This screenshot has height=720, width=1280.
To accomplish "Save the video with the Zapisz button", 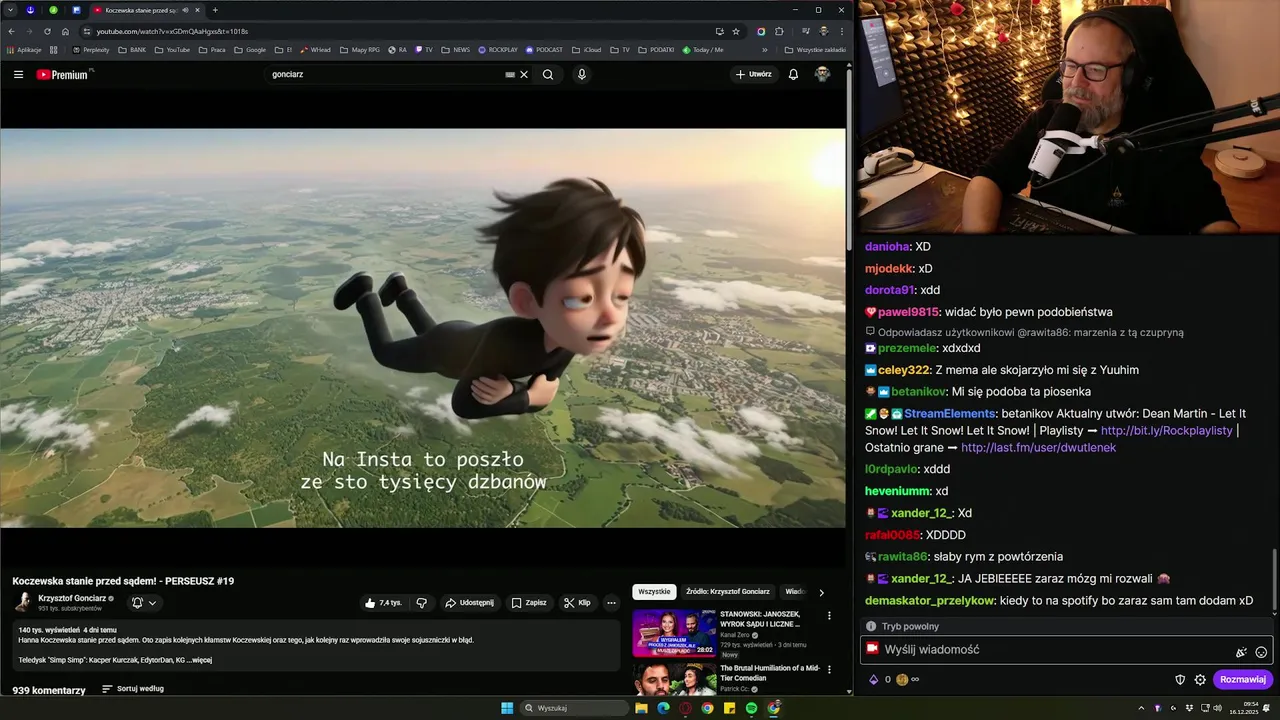I will [x=529, y=603].
